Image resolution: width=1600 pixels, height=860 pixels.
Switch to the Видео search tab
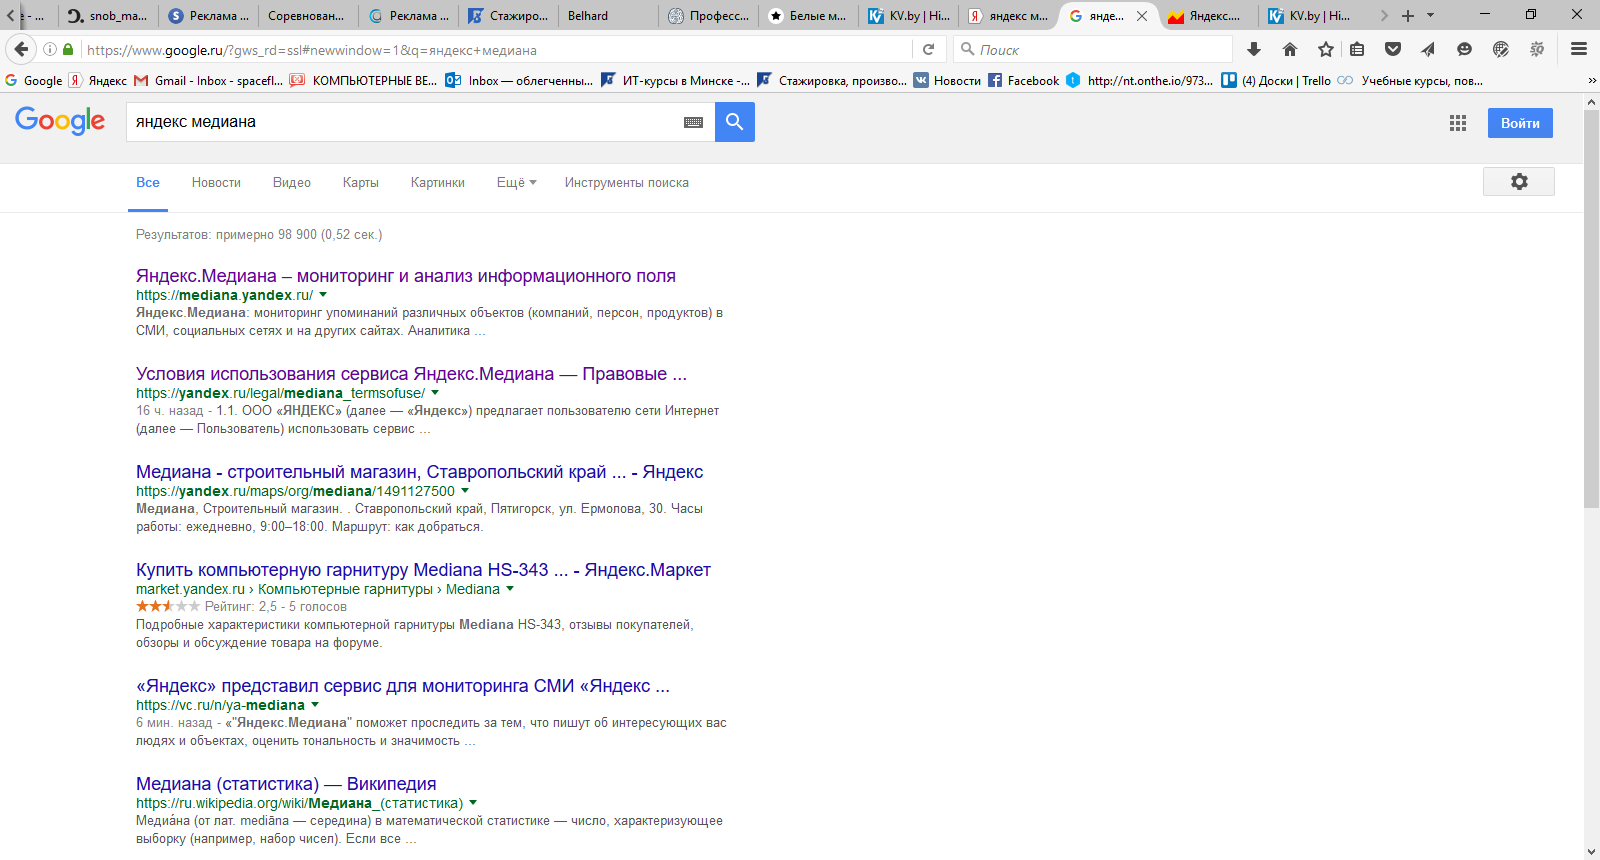[x=292, y=183]
